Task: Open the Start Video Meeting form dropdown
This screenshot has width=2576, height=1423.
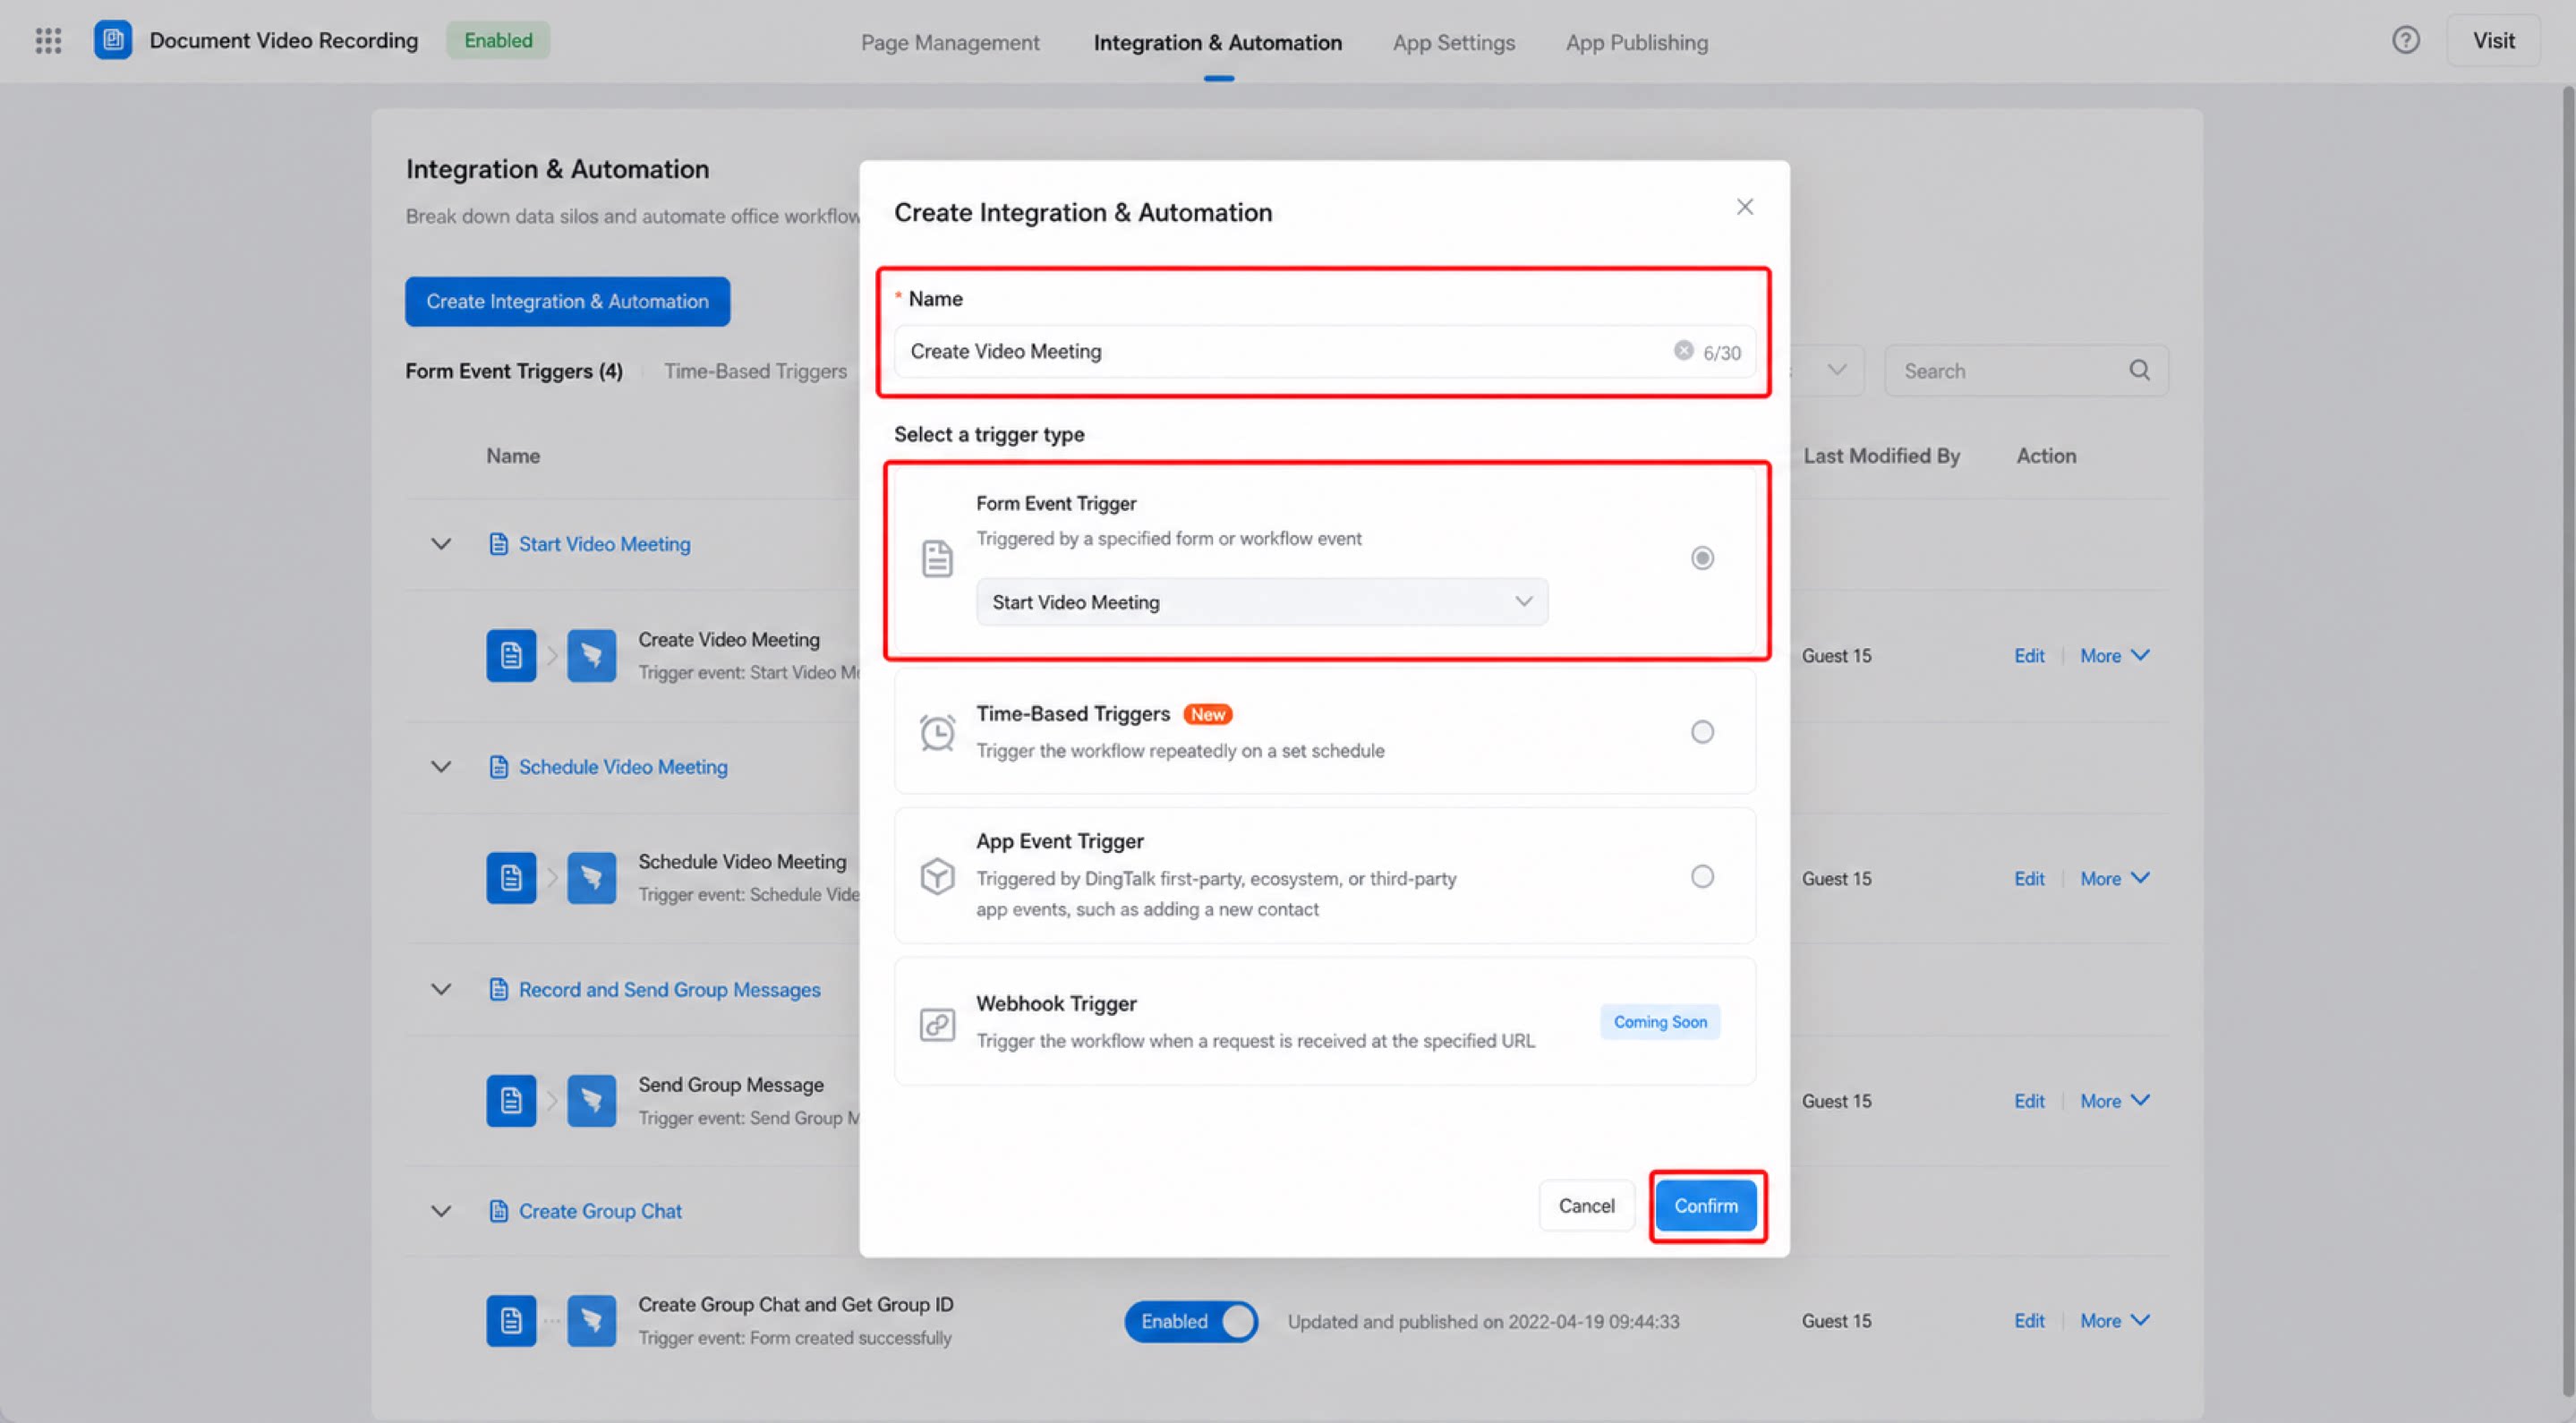Action: pyautogui.click(x=1262, y=602)
